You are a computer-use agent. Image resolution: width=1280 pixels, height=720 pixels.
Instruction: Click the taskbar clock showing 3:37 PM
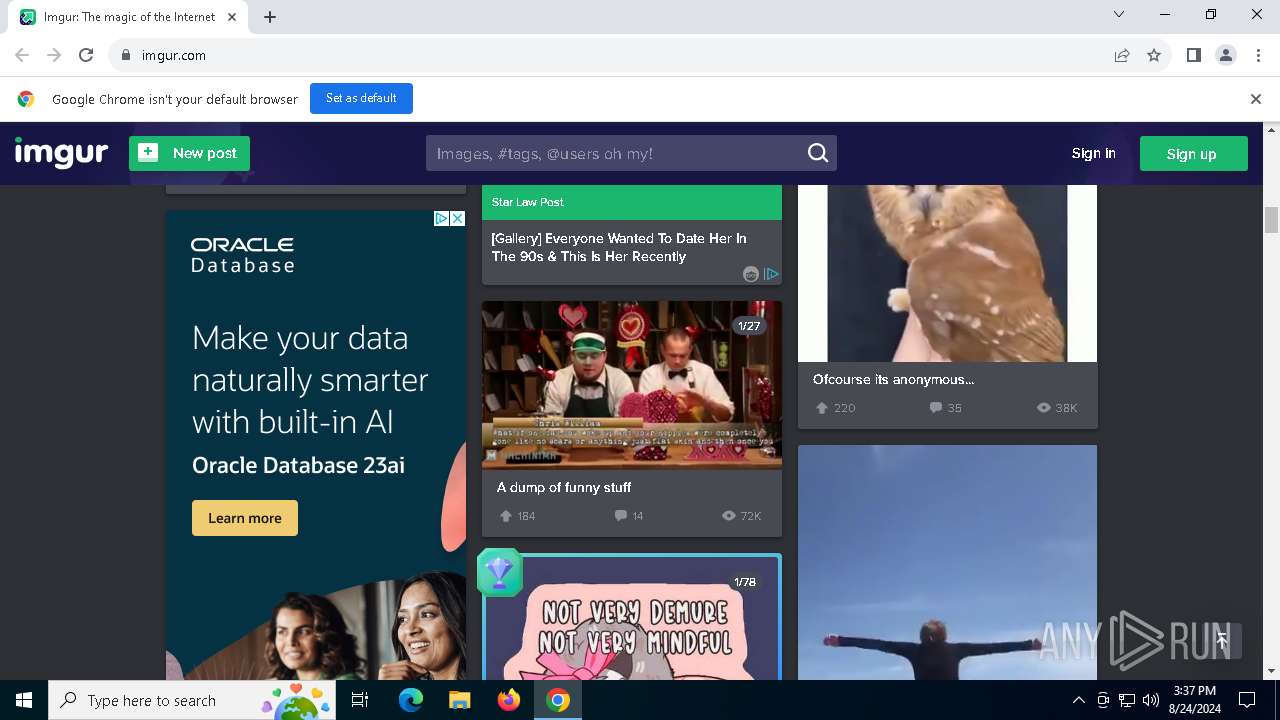click(1194, 700)
